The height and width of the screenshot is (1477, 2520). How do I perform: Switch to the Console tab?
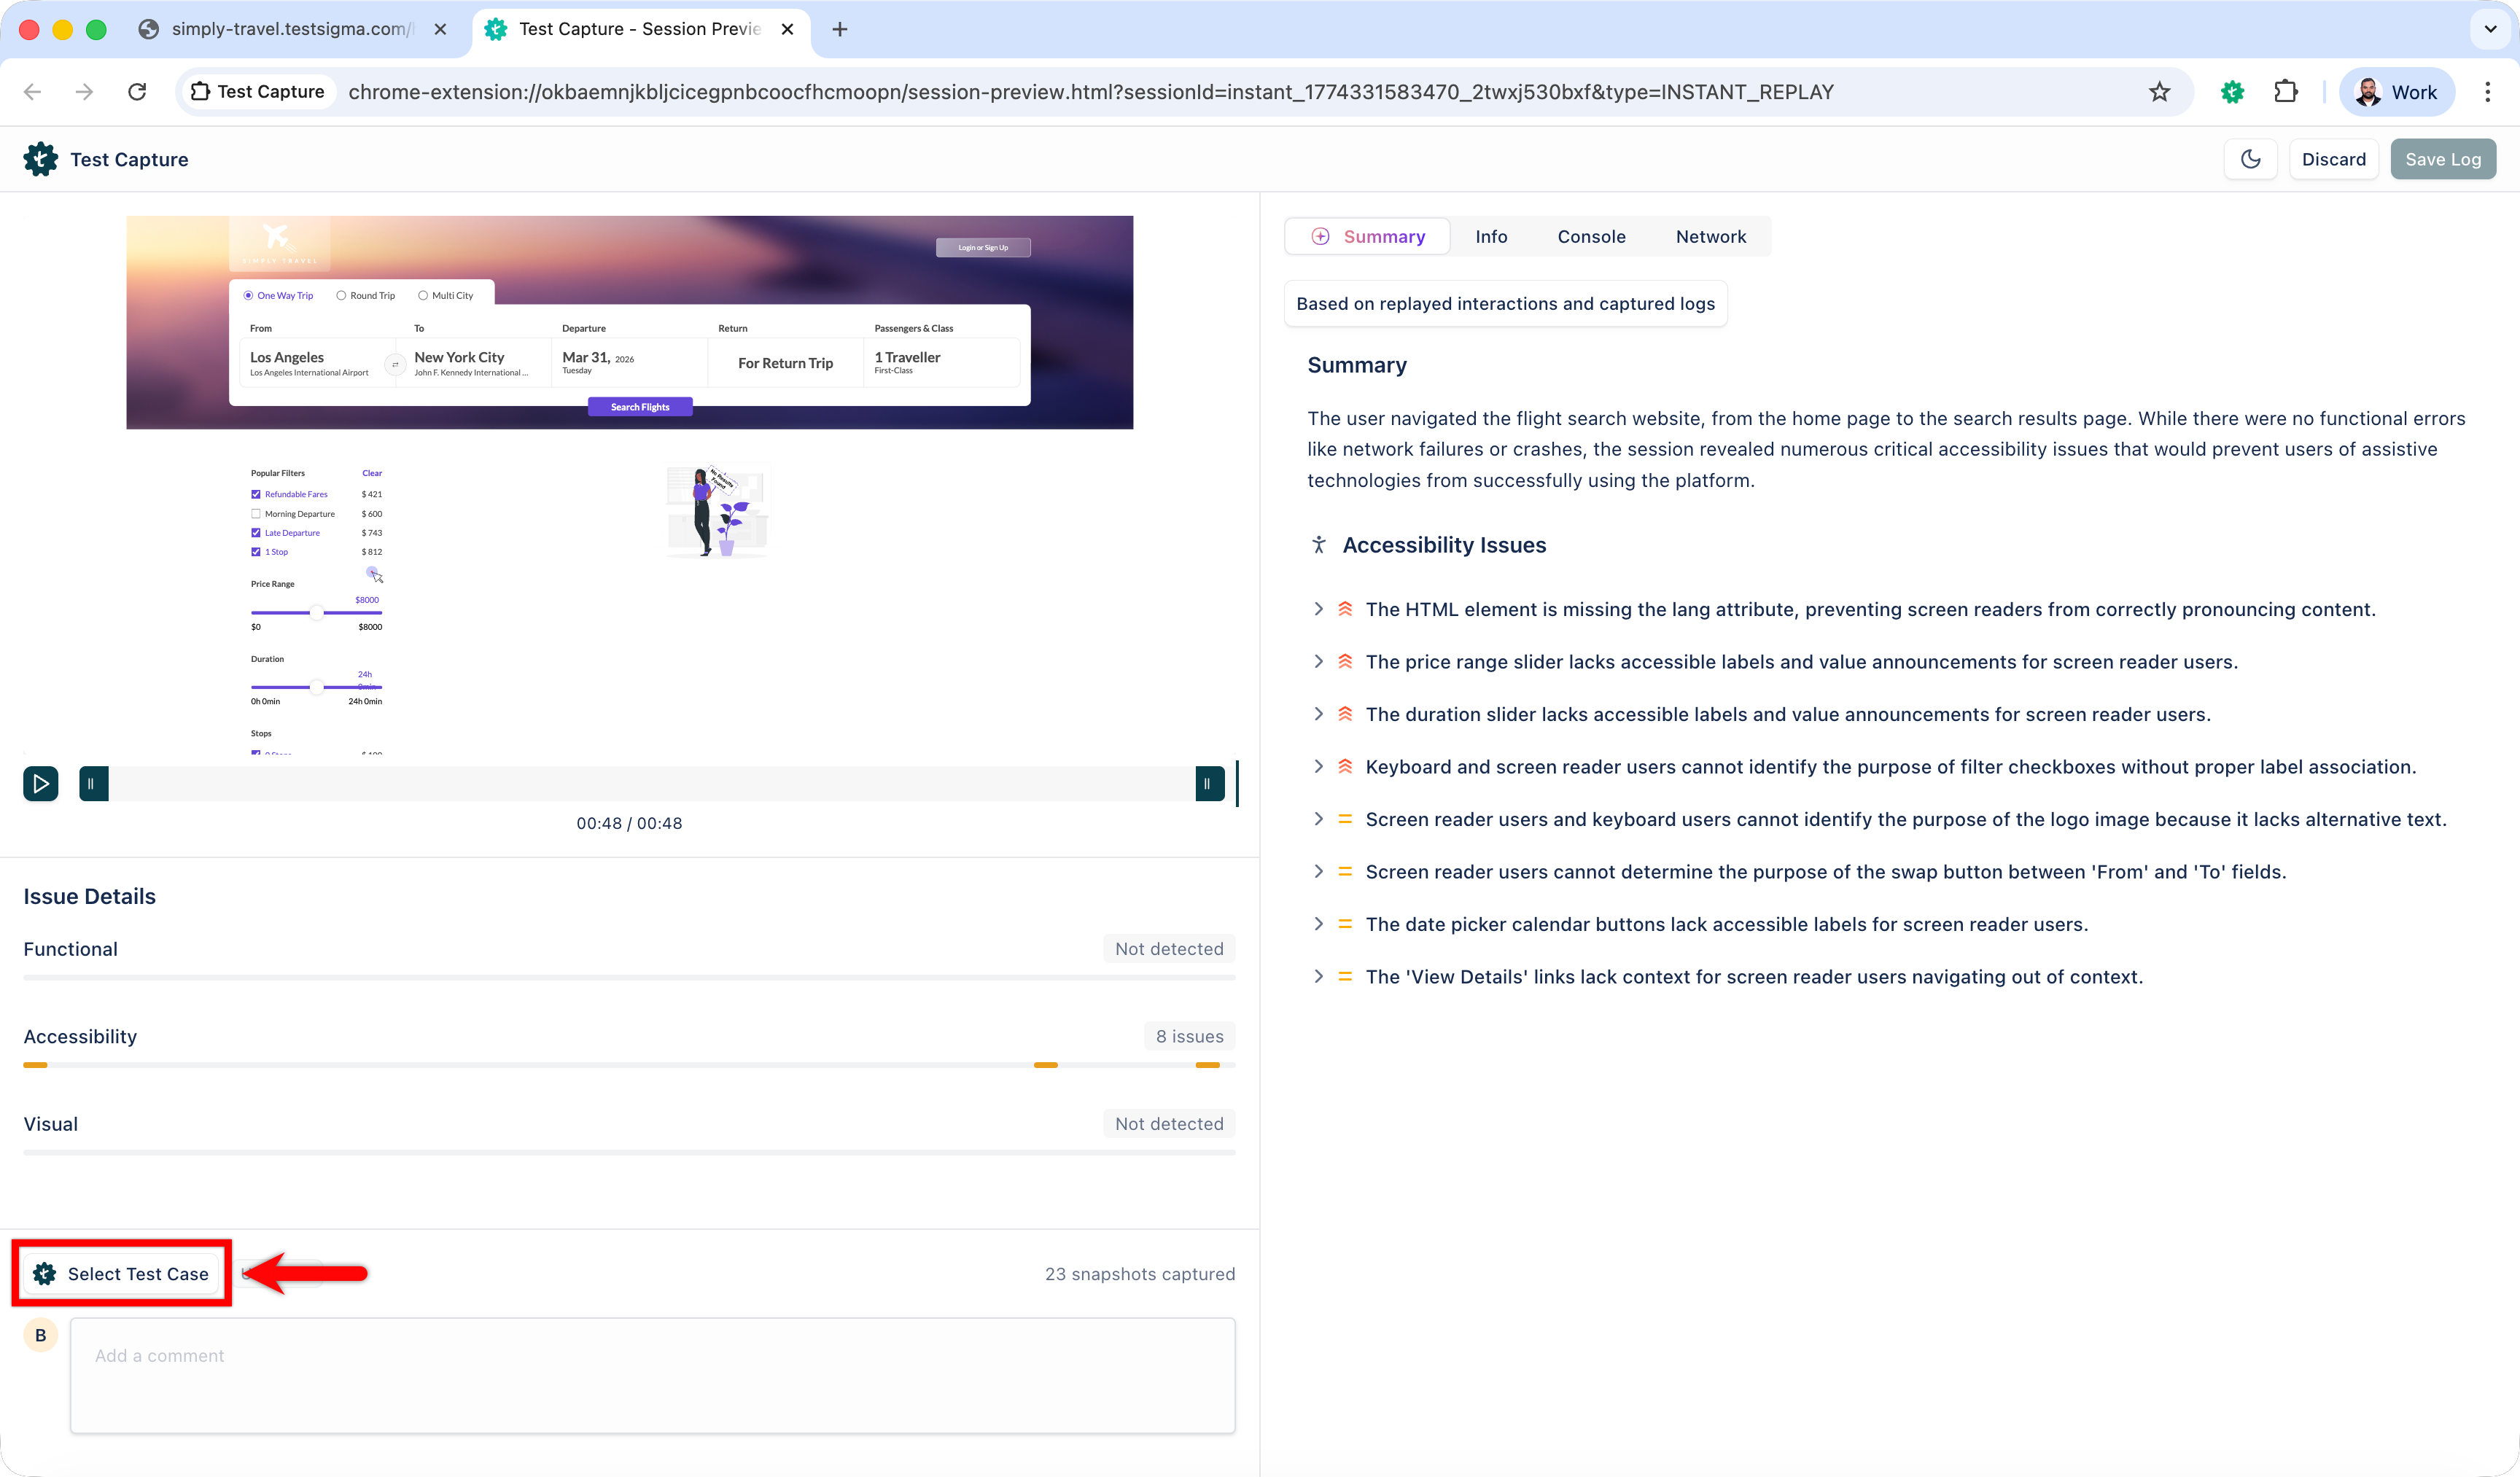tap(1591, 236)
